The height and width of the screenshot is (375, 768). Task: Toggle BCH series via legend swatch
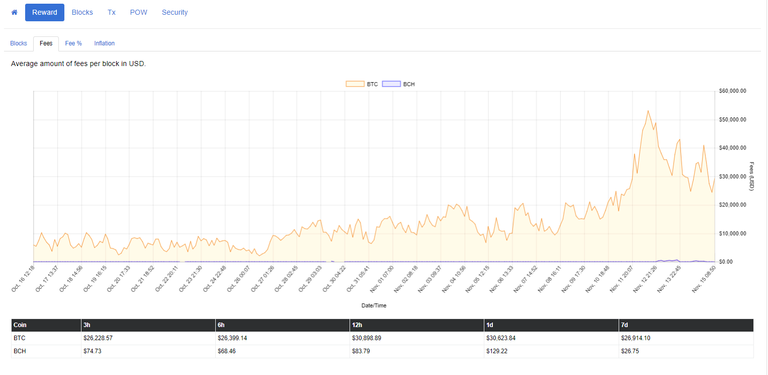391,84
